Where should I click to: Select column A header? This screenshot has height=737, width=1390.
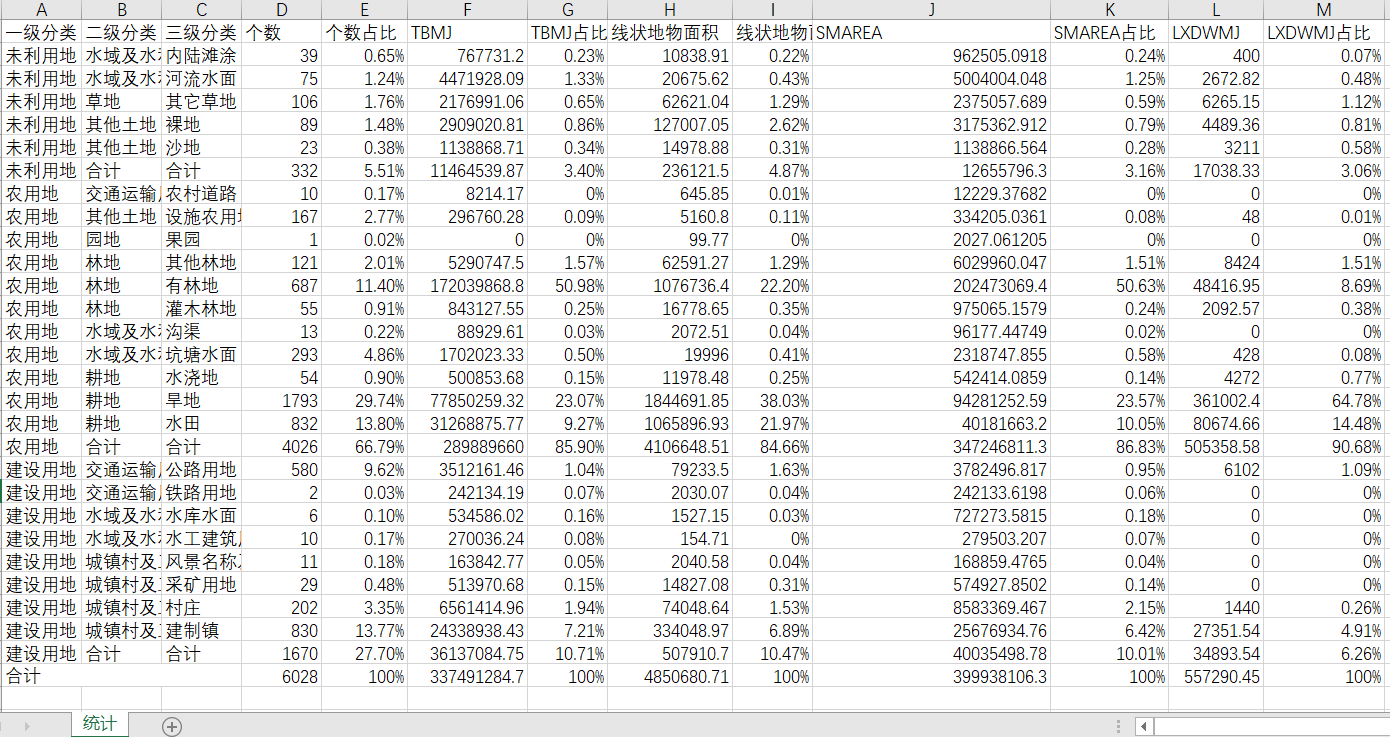click(x=41, y=10)
